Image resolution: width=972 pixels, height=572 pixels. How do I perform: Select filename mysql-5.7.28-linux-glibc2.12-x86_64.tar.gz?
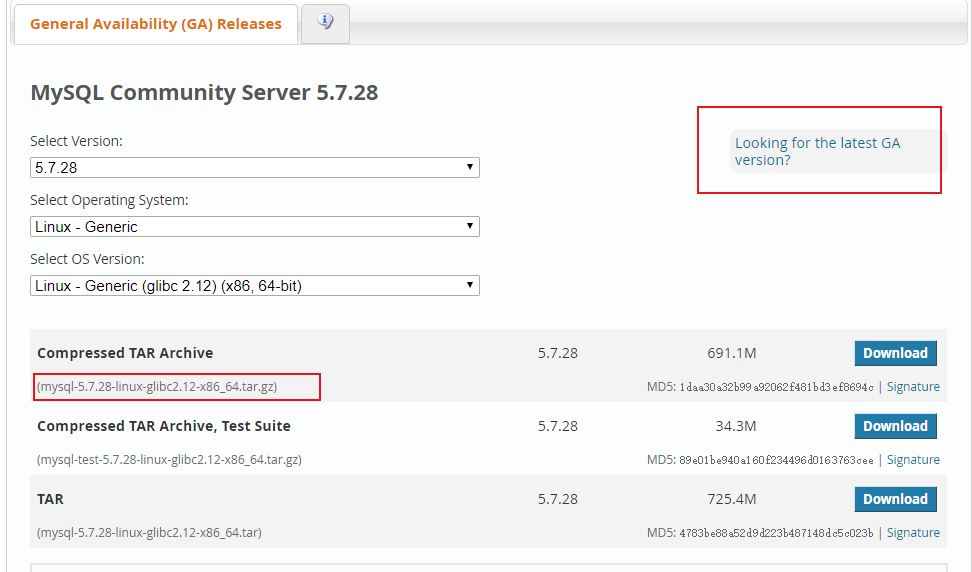point(157,387)
